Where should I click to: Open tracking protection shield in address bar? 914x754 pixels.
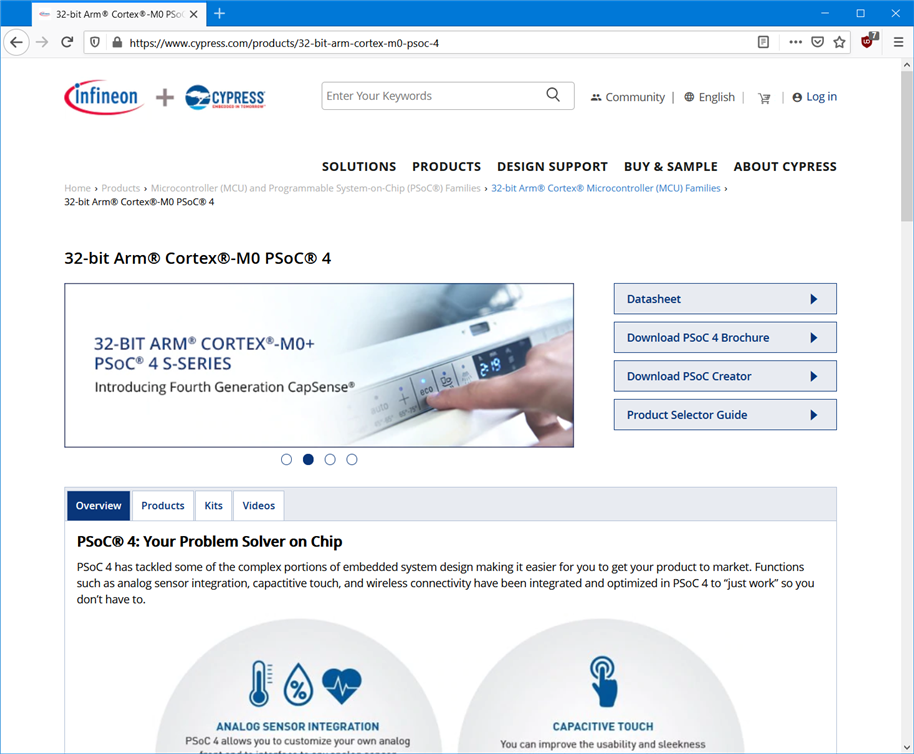tap(95, 43)
